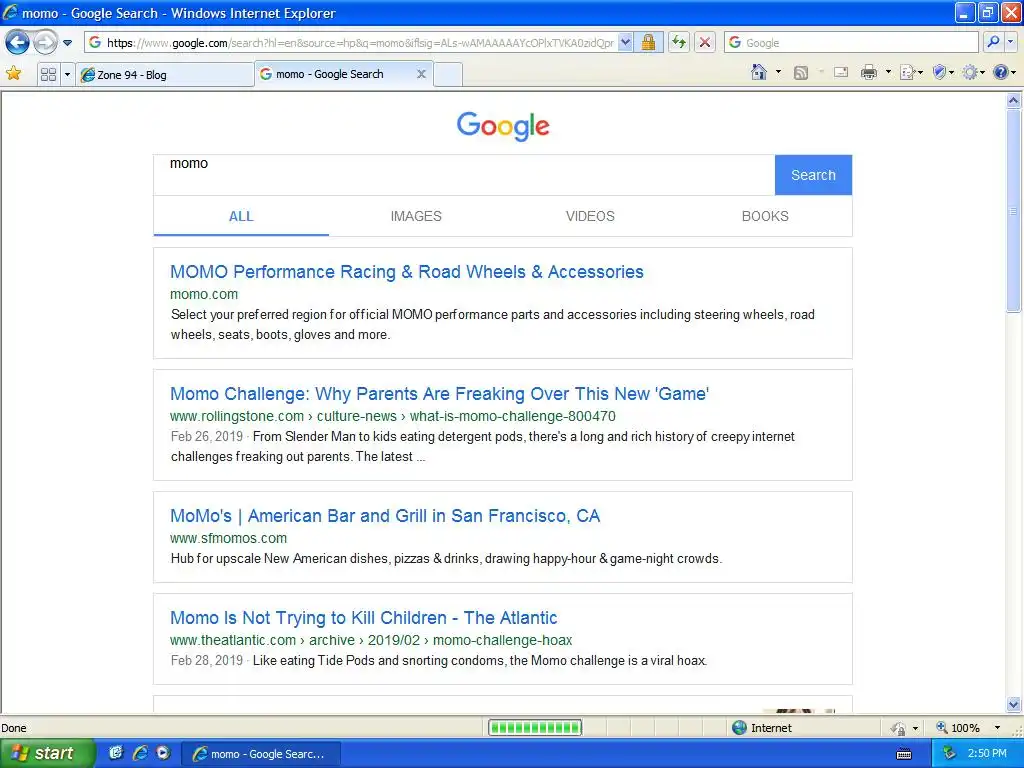Click the theatlantic.com breadcrumb URL
This screenshot has width=1024, height=768.
pos(371,640)
